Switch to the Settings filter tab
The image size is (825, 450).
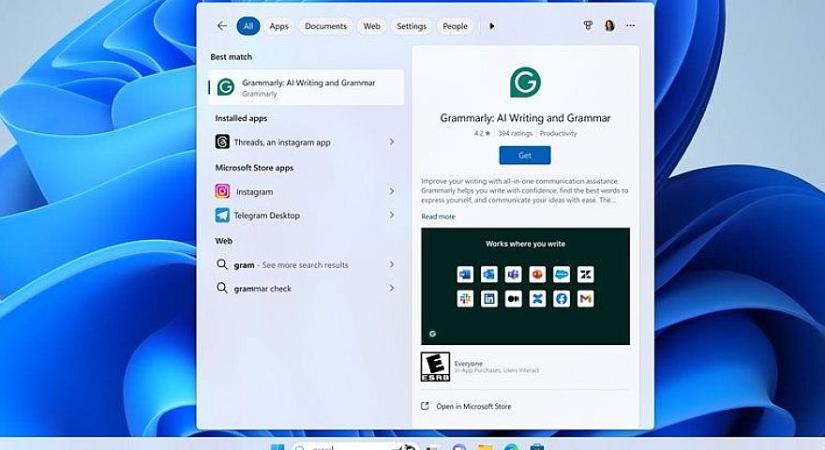pyautogui.click(x=411, y=26)
